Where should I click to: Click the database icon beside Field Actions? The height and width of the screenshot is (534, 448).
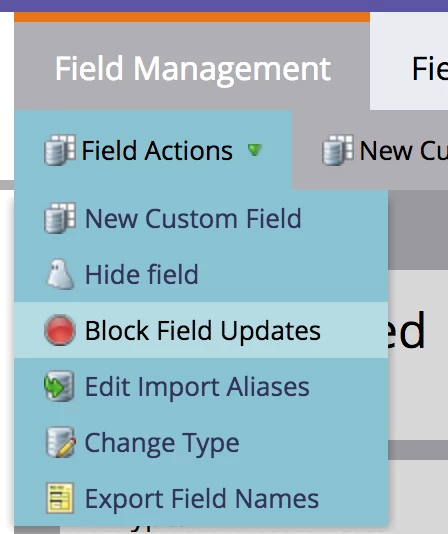pos(60,150)
